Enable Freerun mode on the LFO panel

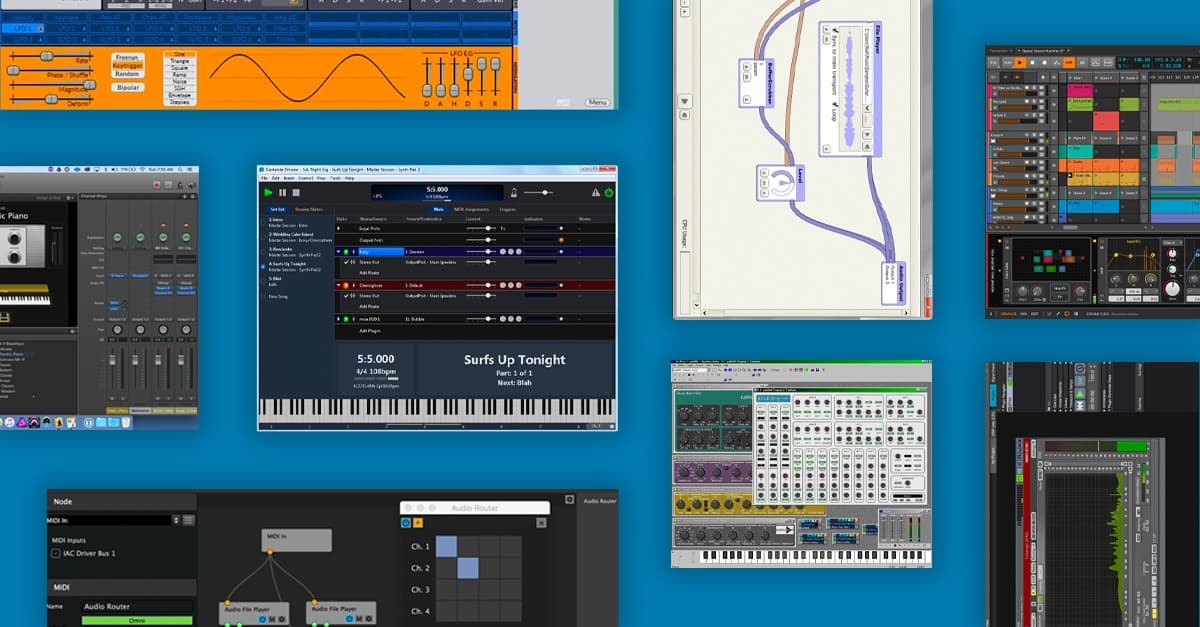tap(127, 58)
